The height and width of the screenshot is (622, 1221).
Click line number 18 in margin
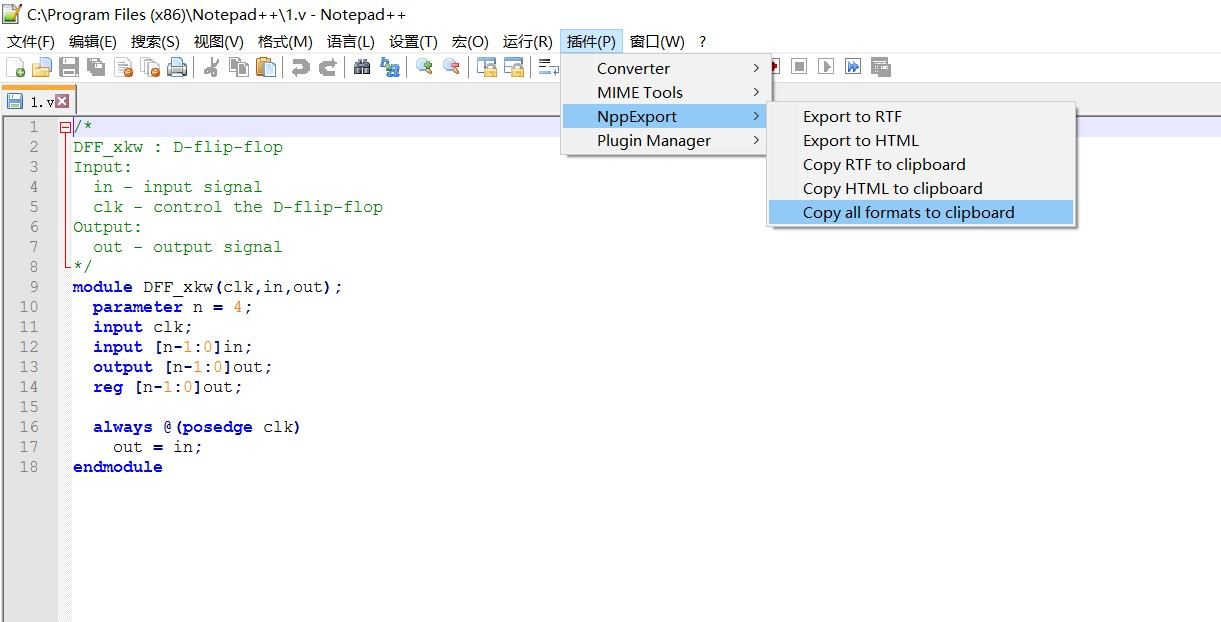click(28, 467)
